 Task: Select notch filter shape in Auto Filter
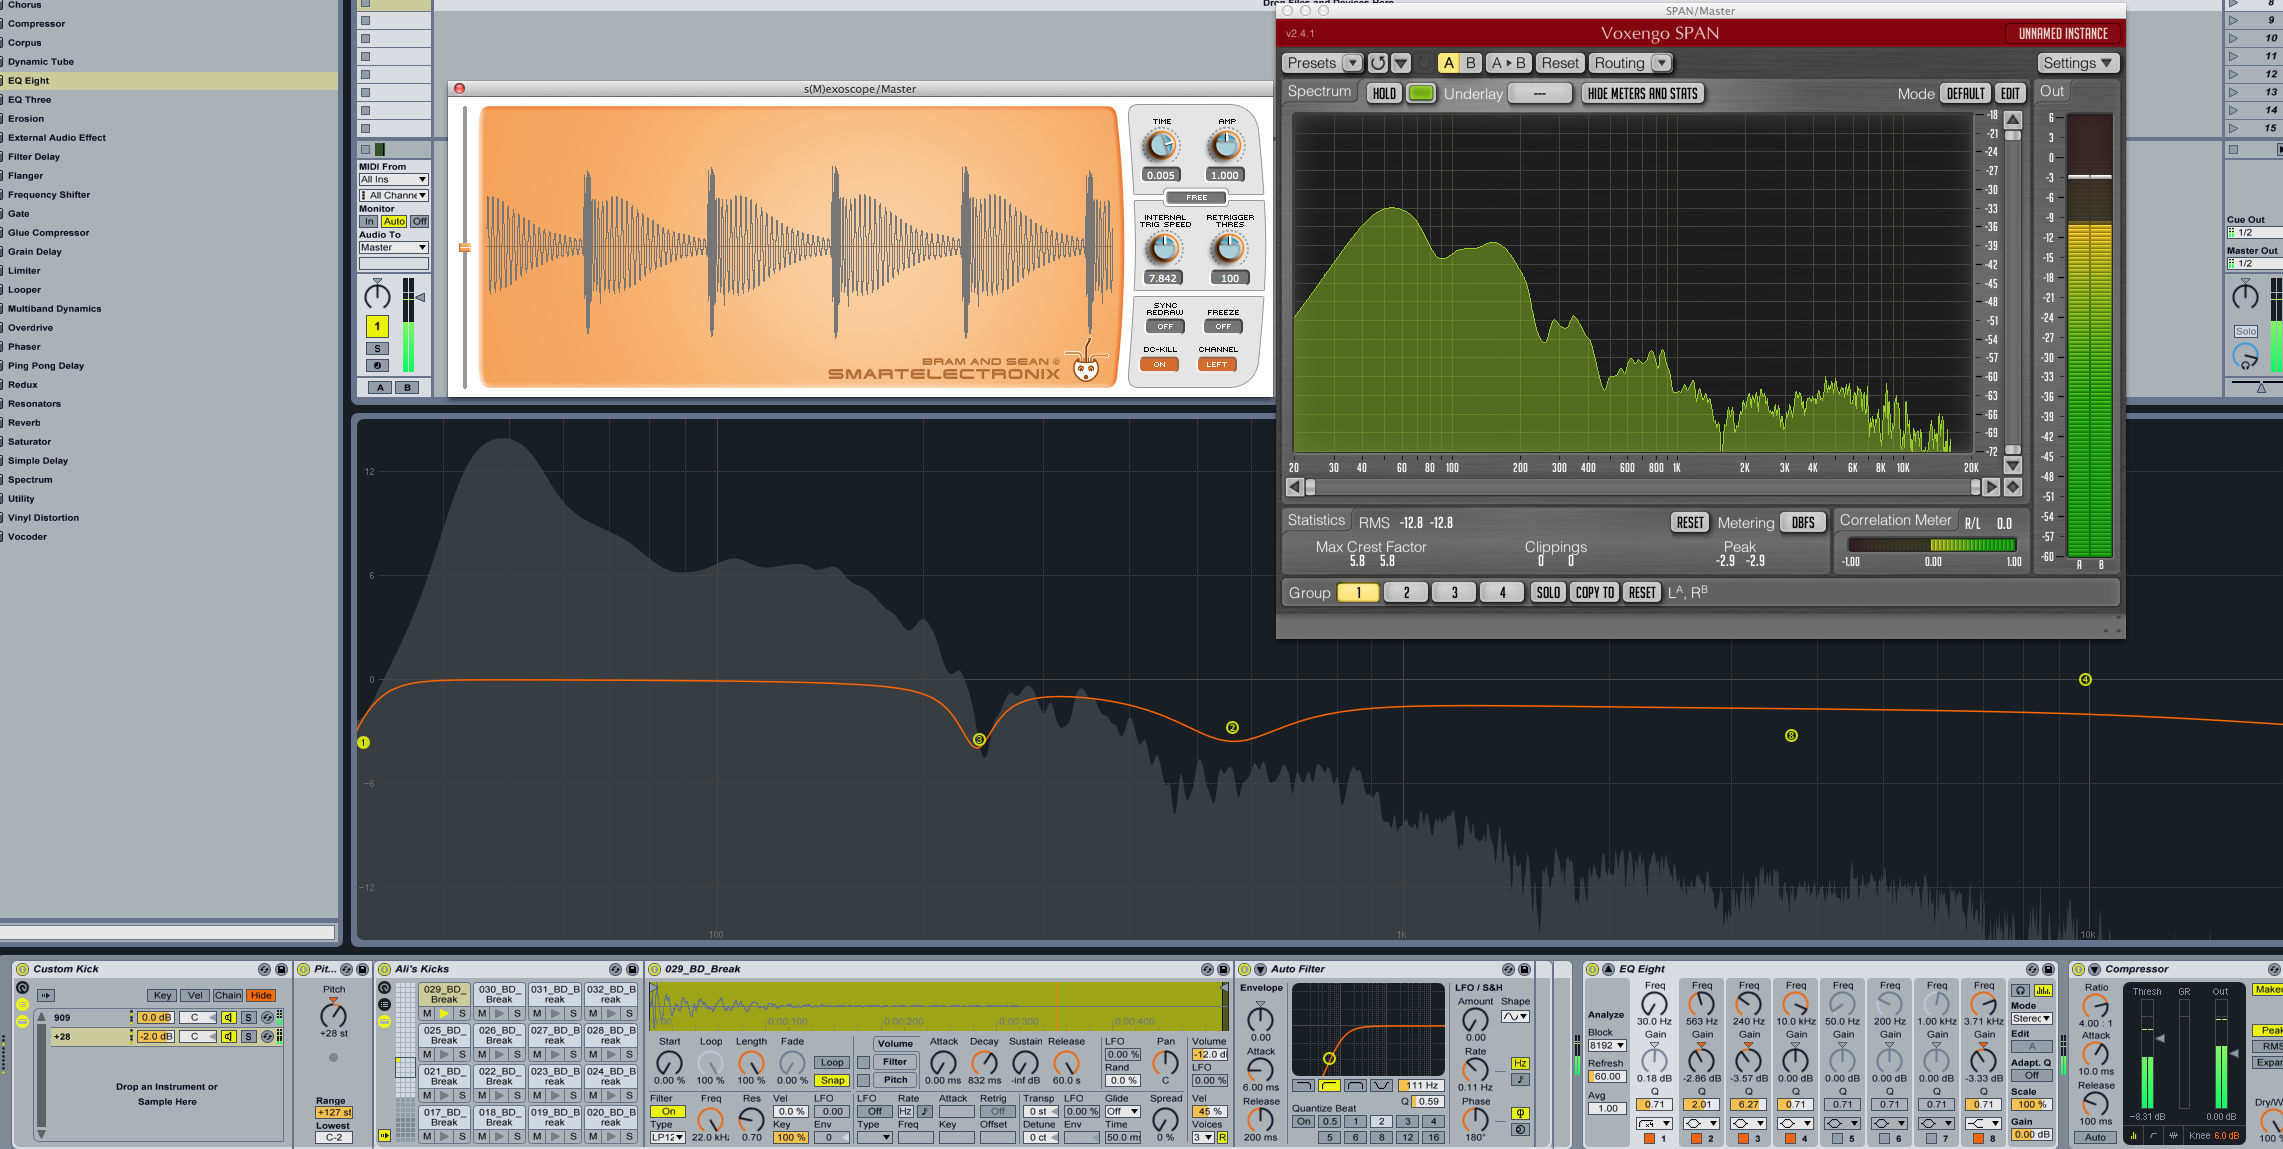1381,1085
